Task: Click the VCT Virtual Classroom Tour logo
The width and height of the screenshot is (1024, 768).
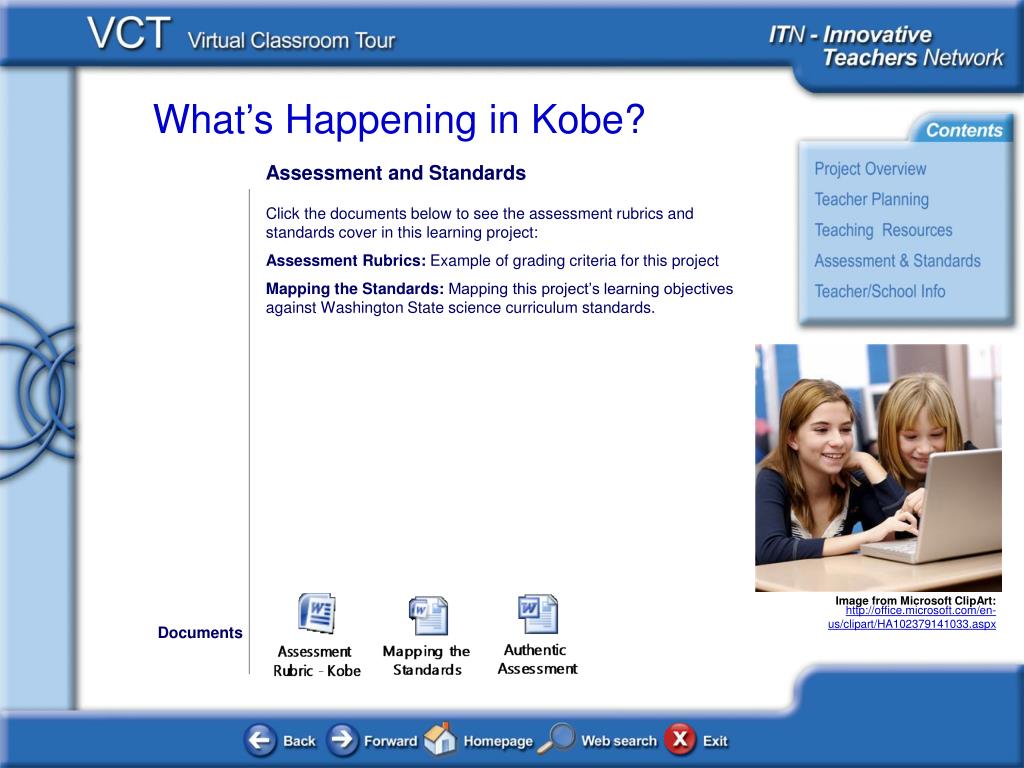Action: point(241,35)
